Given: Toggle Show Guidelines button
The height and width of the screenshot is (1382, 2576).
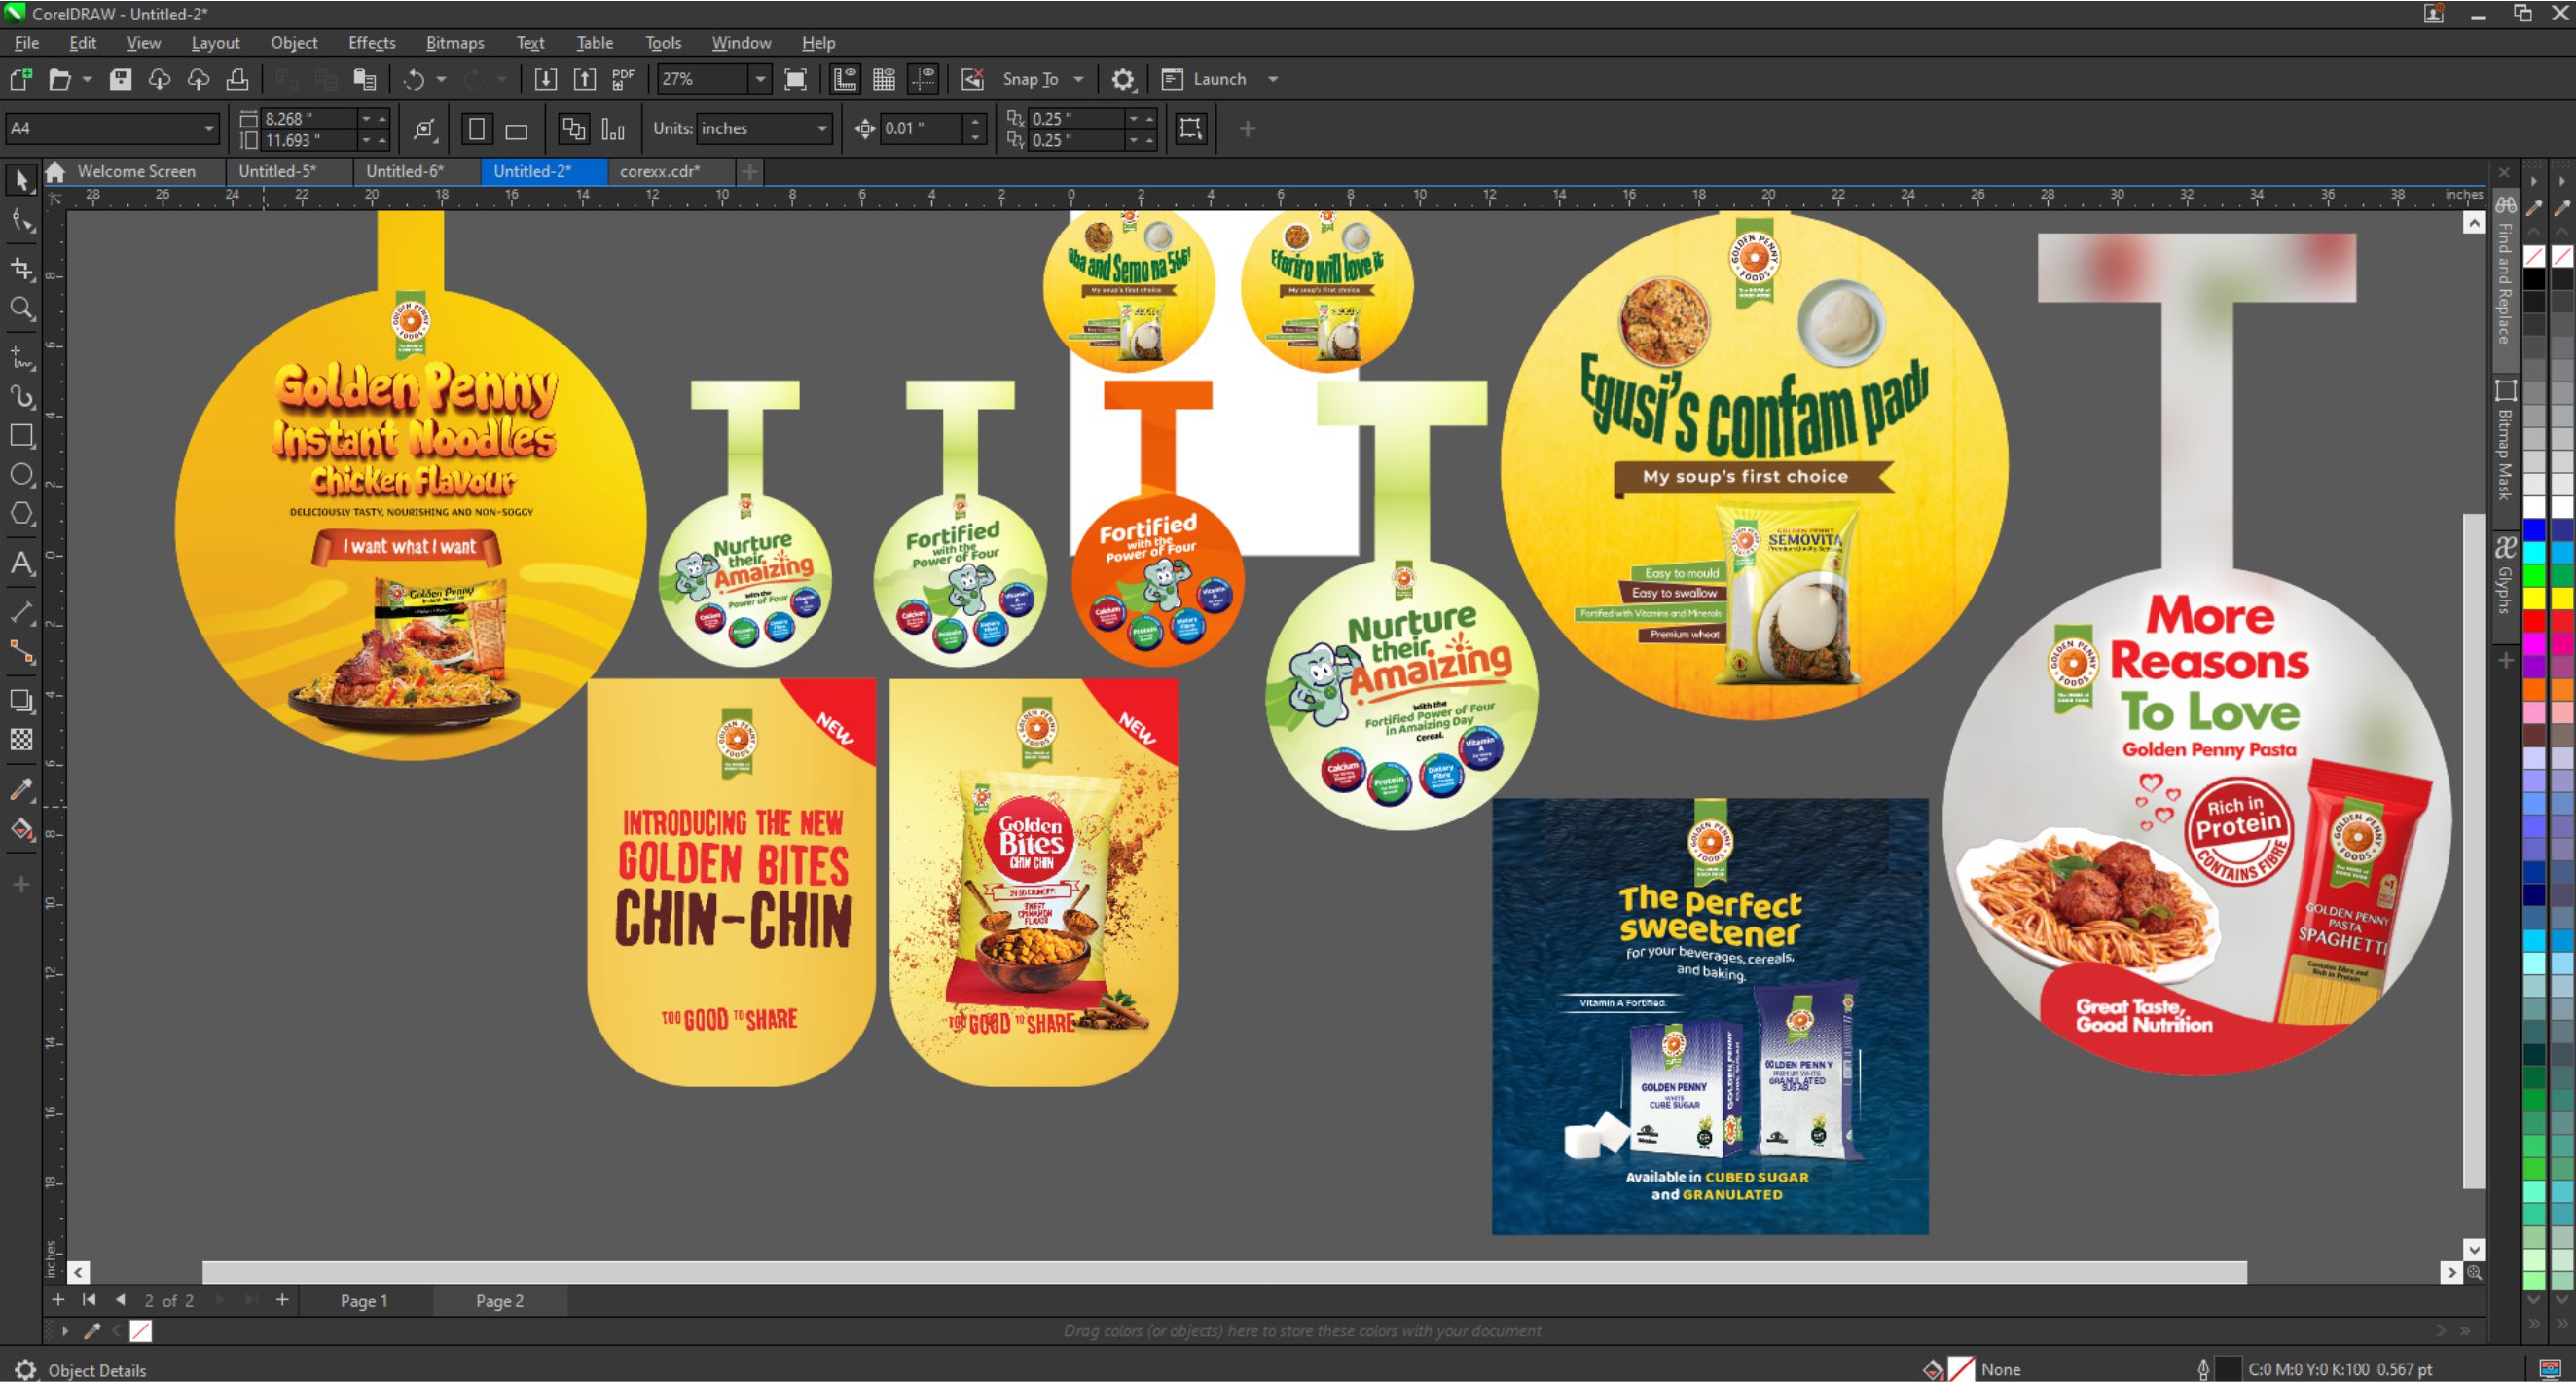Looking at the screenshot, I should (923, 79).
